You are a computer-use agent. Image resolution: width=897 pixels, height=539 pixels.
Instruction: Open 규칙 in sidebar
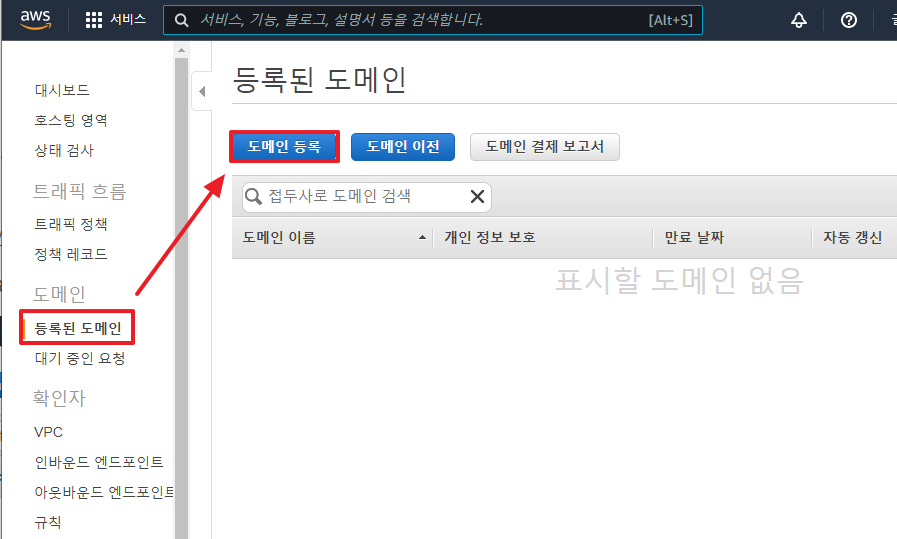point(48,522)
